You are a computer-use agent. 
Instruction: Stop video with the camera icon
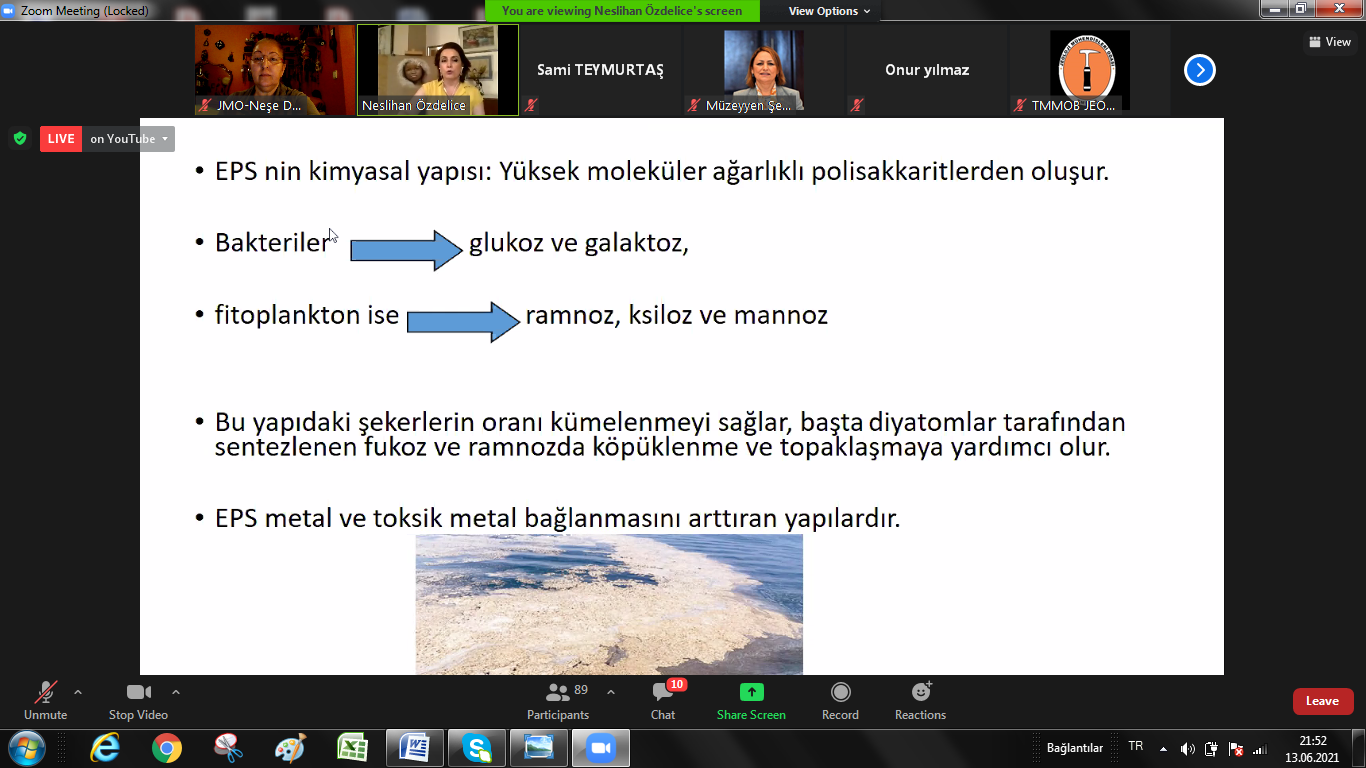pyautogui.click(x=138, y=700)
